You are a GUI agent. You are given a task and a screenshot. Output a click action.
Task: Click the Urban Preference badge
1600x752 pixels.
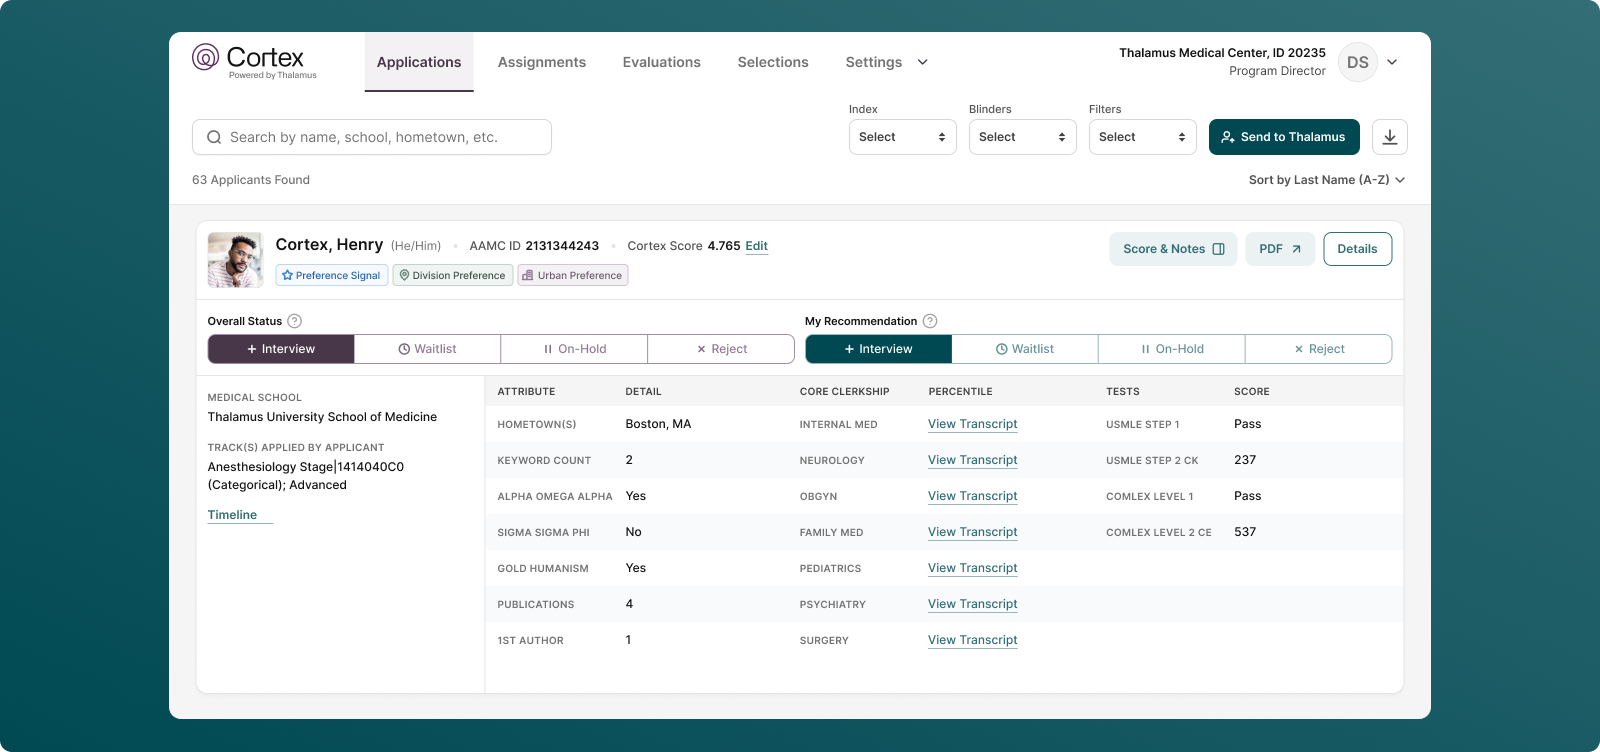click(x=572, y=275)
